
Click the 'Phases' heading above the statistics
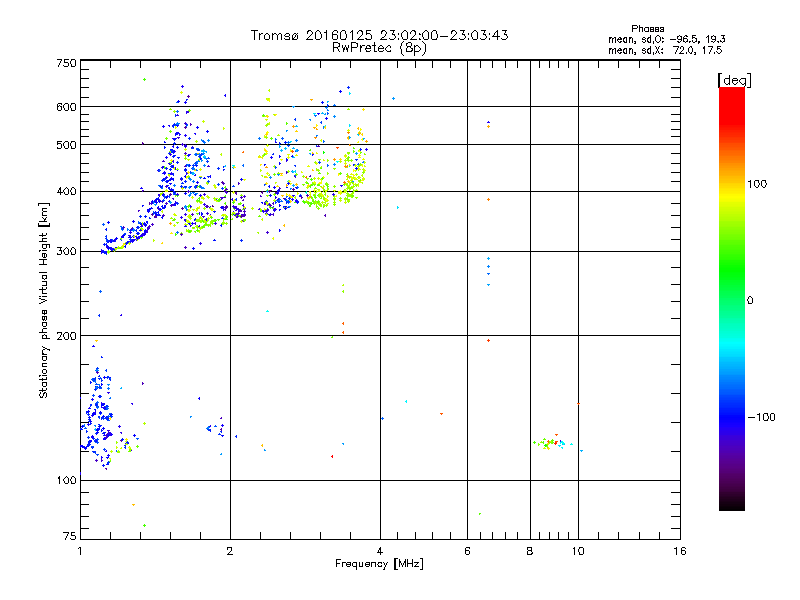click(x=647, y=29)
